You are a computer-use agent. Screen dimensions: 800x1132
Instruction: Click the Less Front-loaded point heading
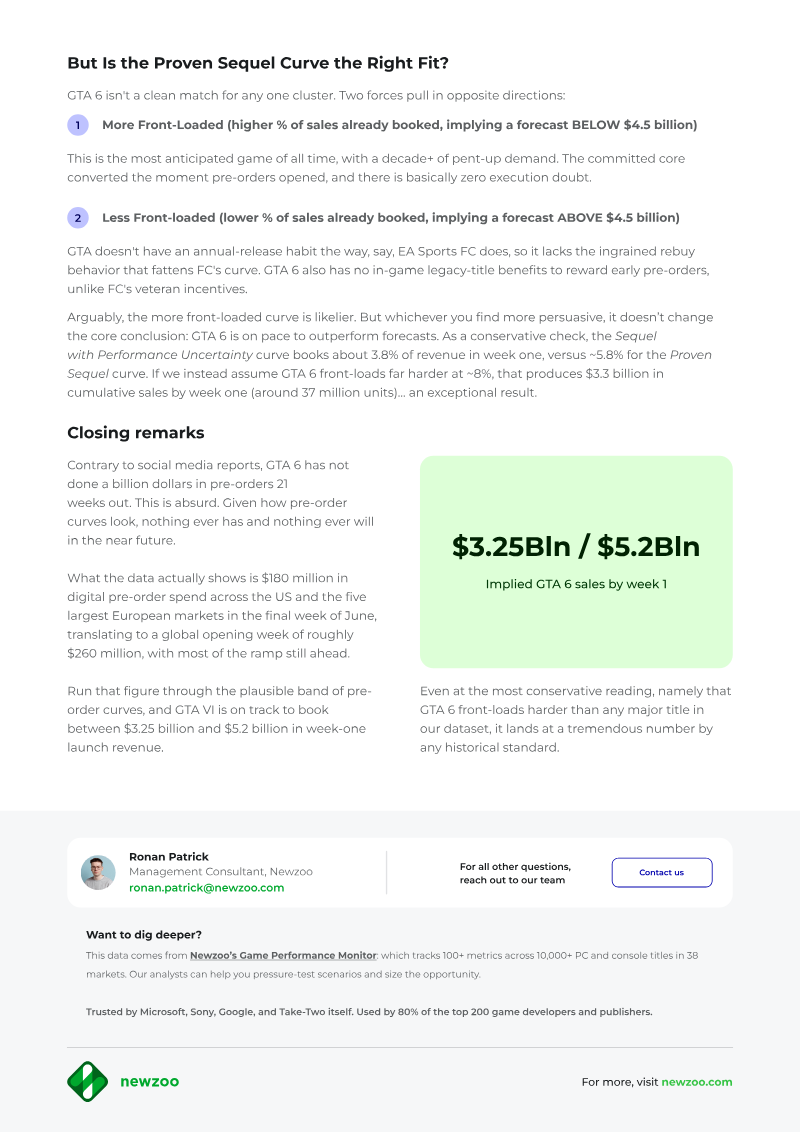[391, 218]
